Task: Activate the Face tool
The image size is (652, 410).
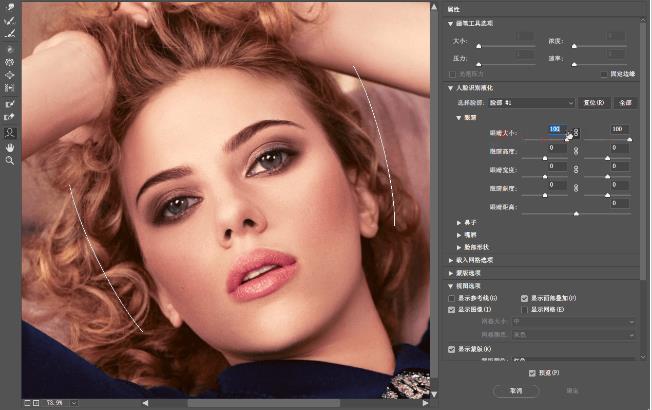Action: (x=10, y=132)
